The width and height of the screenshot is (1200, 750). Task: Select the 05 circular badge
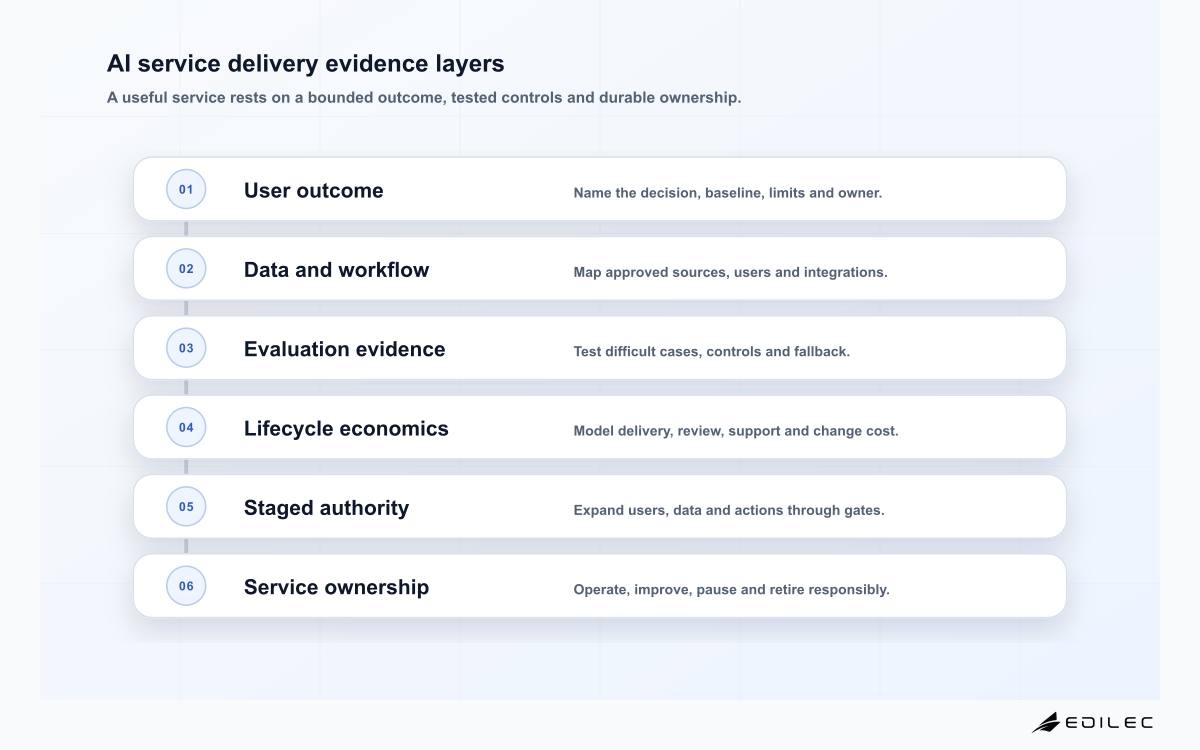pyautogui.click(x=186, y=506)
